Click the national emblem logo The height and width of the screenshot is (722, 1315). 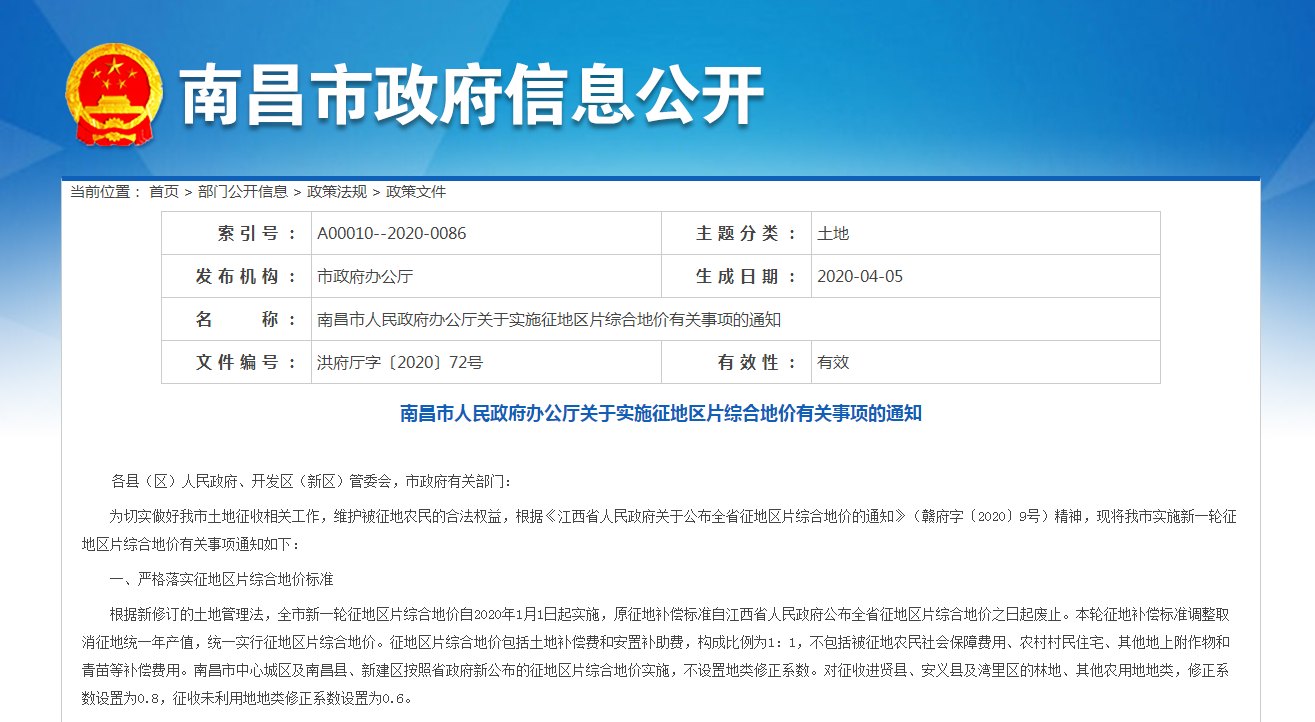pyautogui.click(x=113, y=95)
